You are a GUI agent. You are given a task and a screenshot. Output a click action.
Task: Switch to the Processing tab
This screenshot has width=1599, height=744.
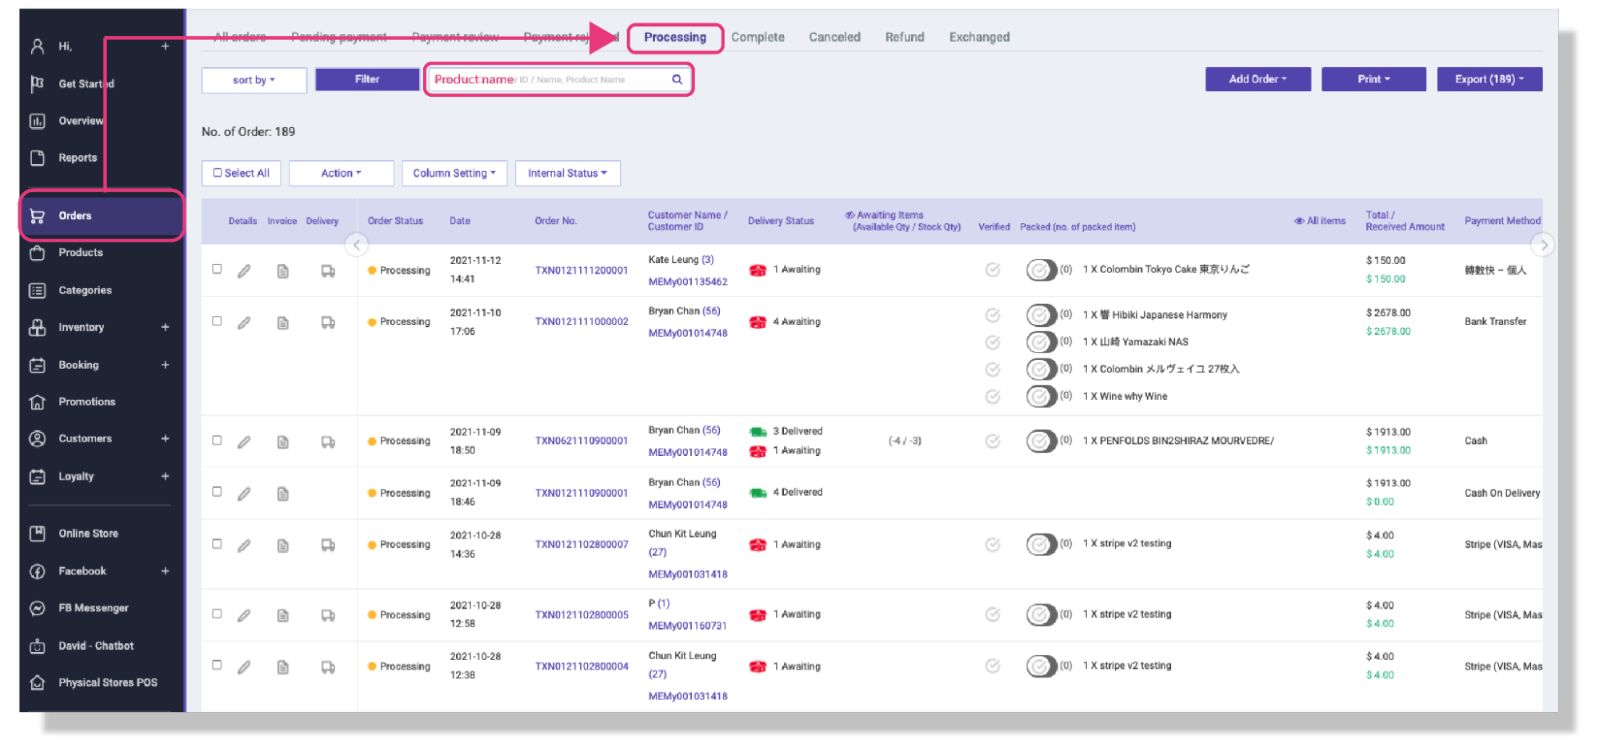click(x=675, y=37)
